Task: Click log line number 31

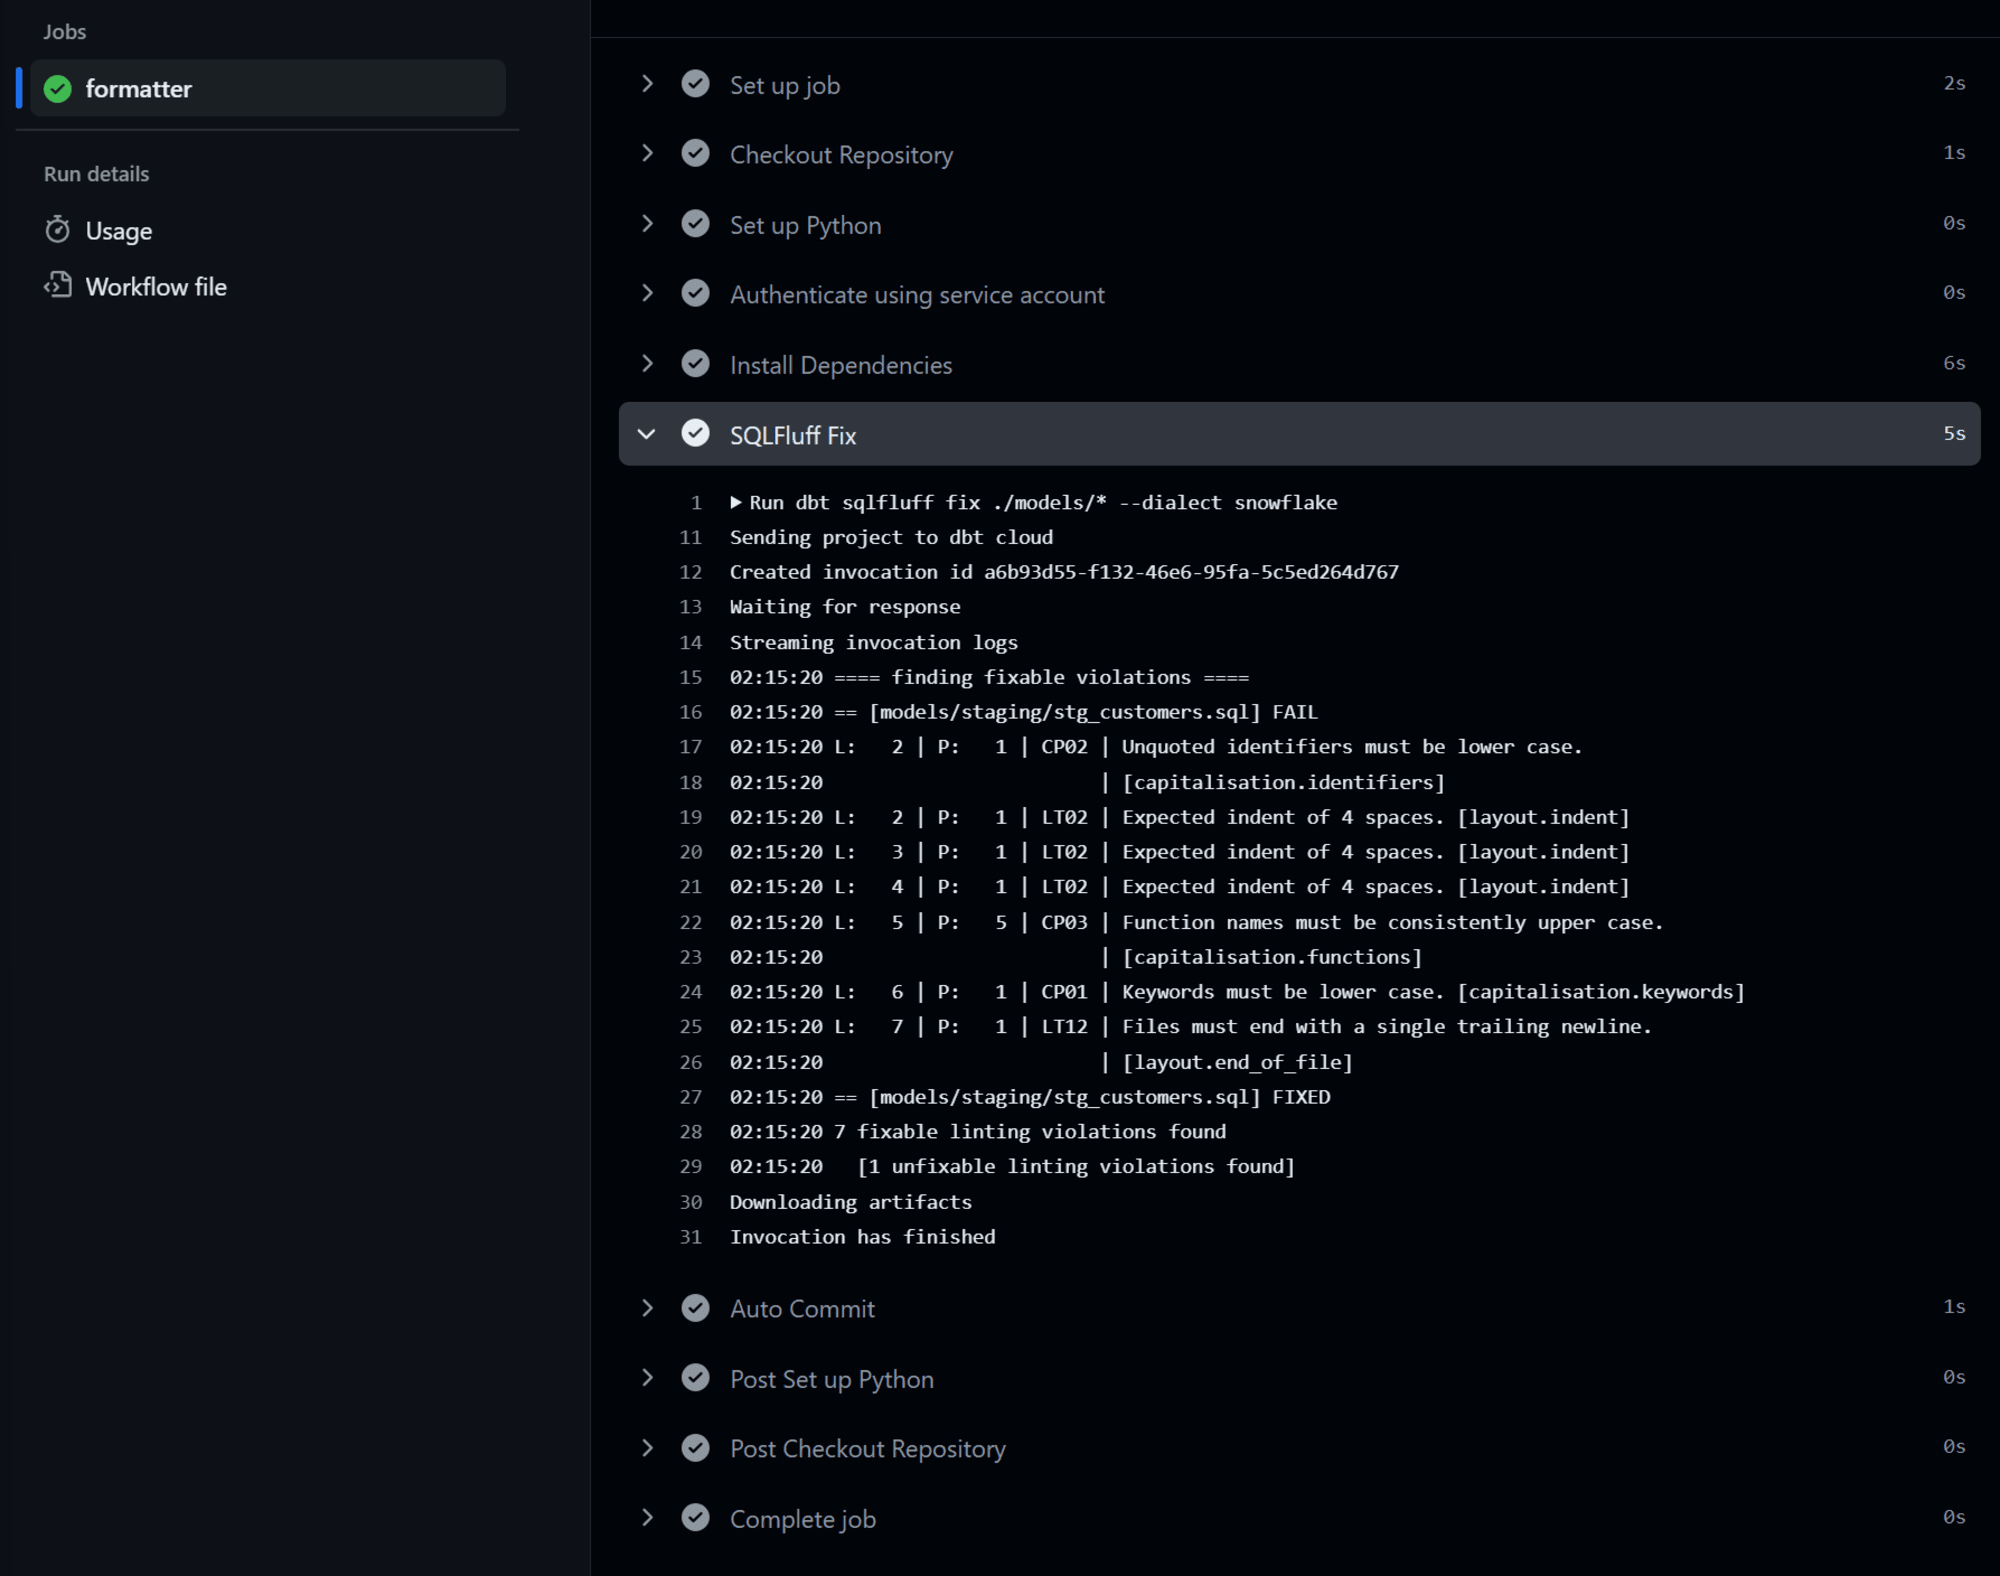Action: [691, 1237]
